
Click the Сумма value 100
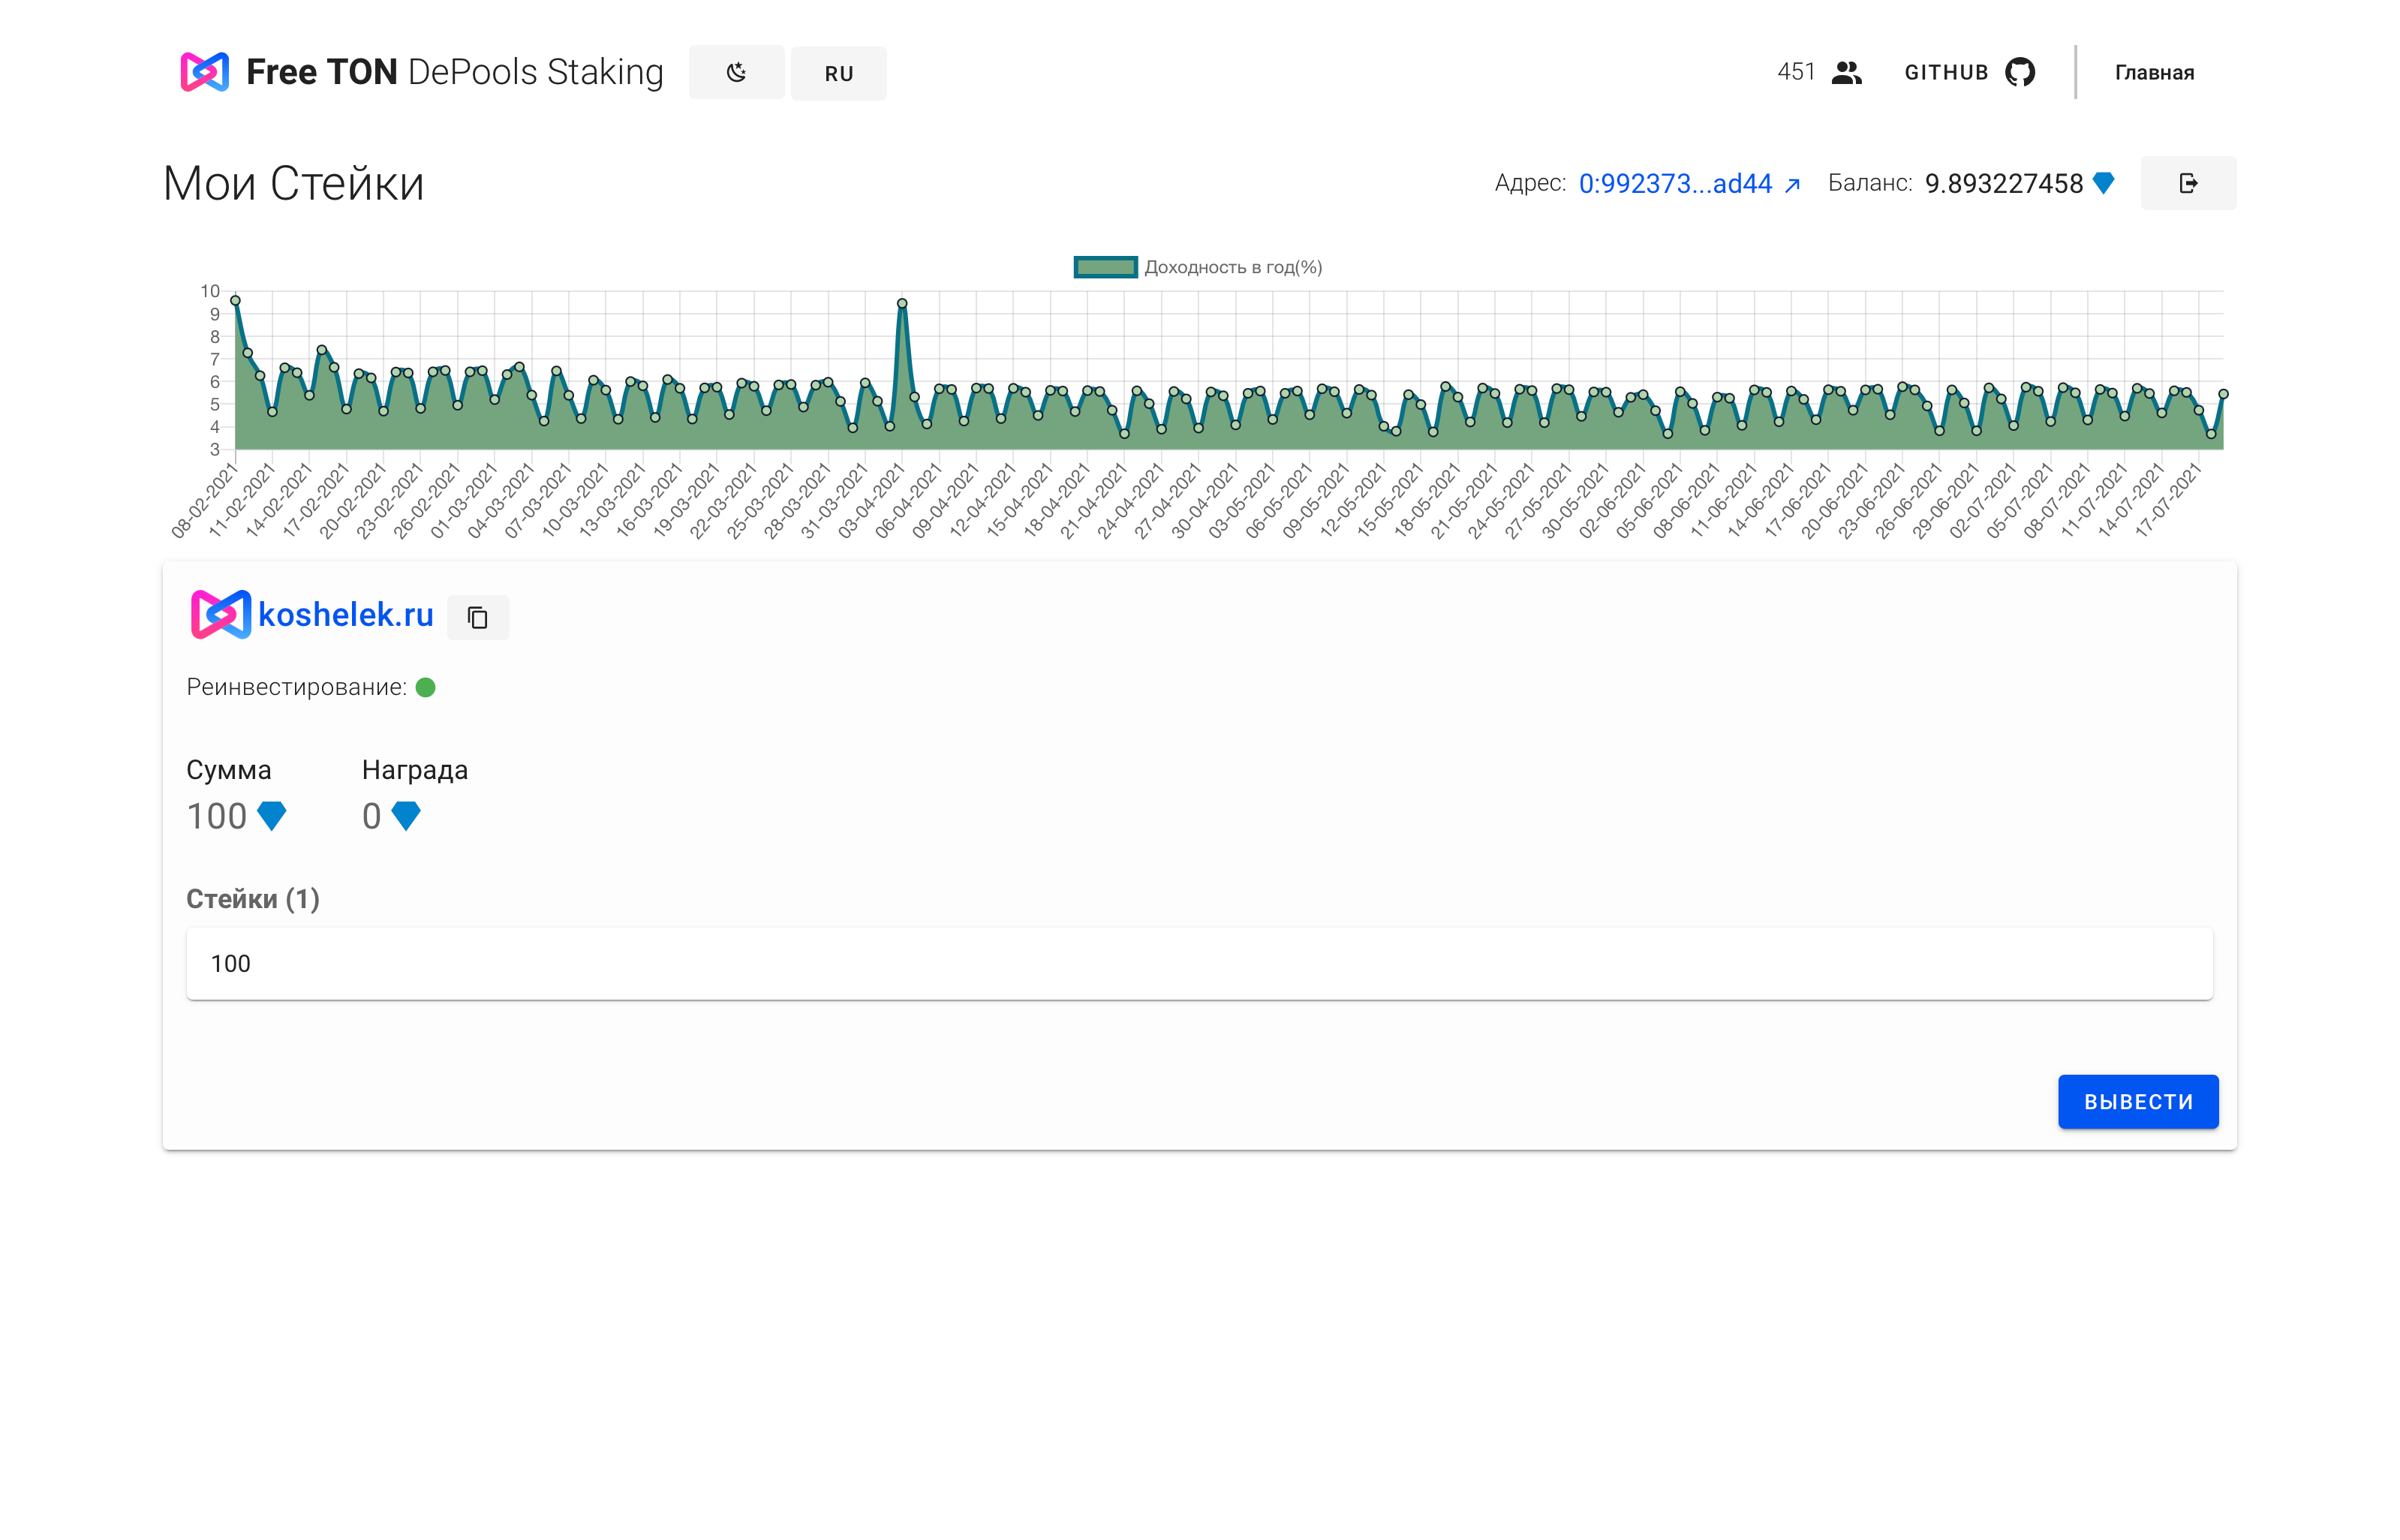[217, 816]
